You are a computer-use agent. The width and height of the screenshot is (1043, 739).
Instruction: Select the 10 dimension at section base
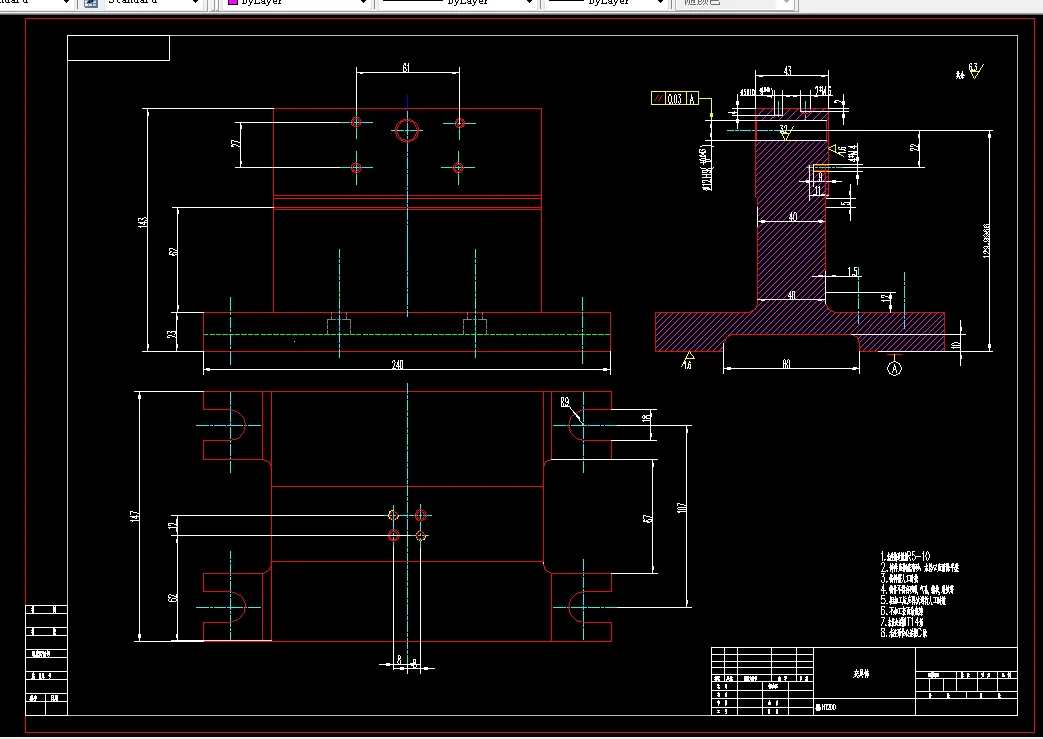click(955, 346)
